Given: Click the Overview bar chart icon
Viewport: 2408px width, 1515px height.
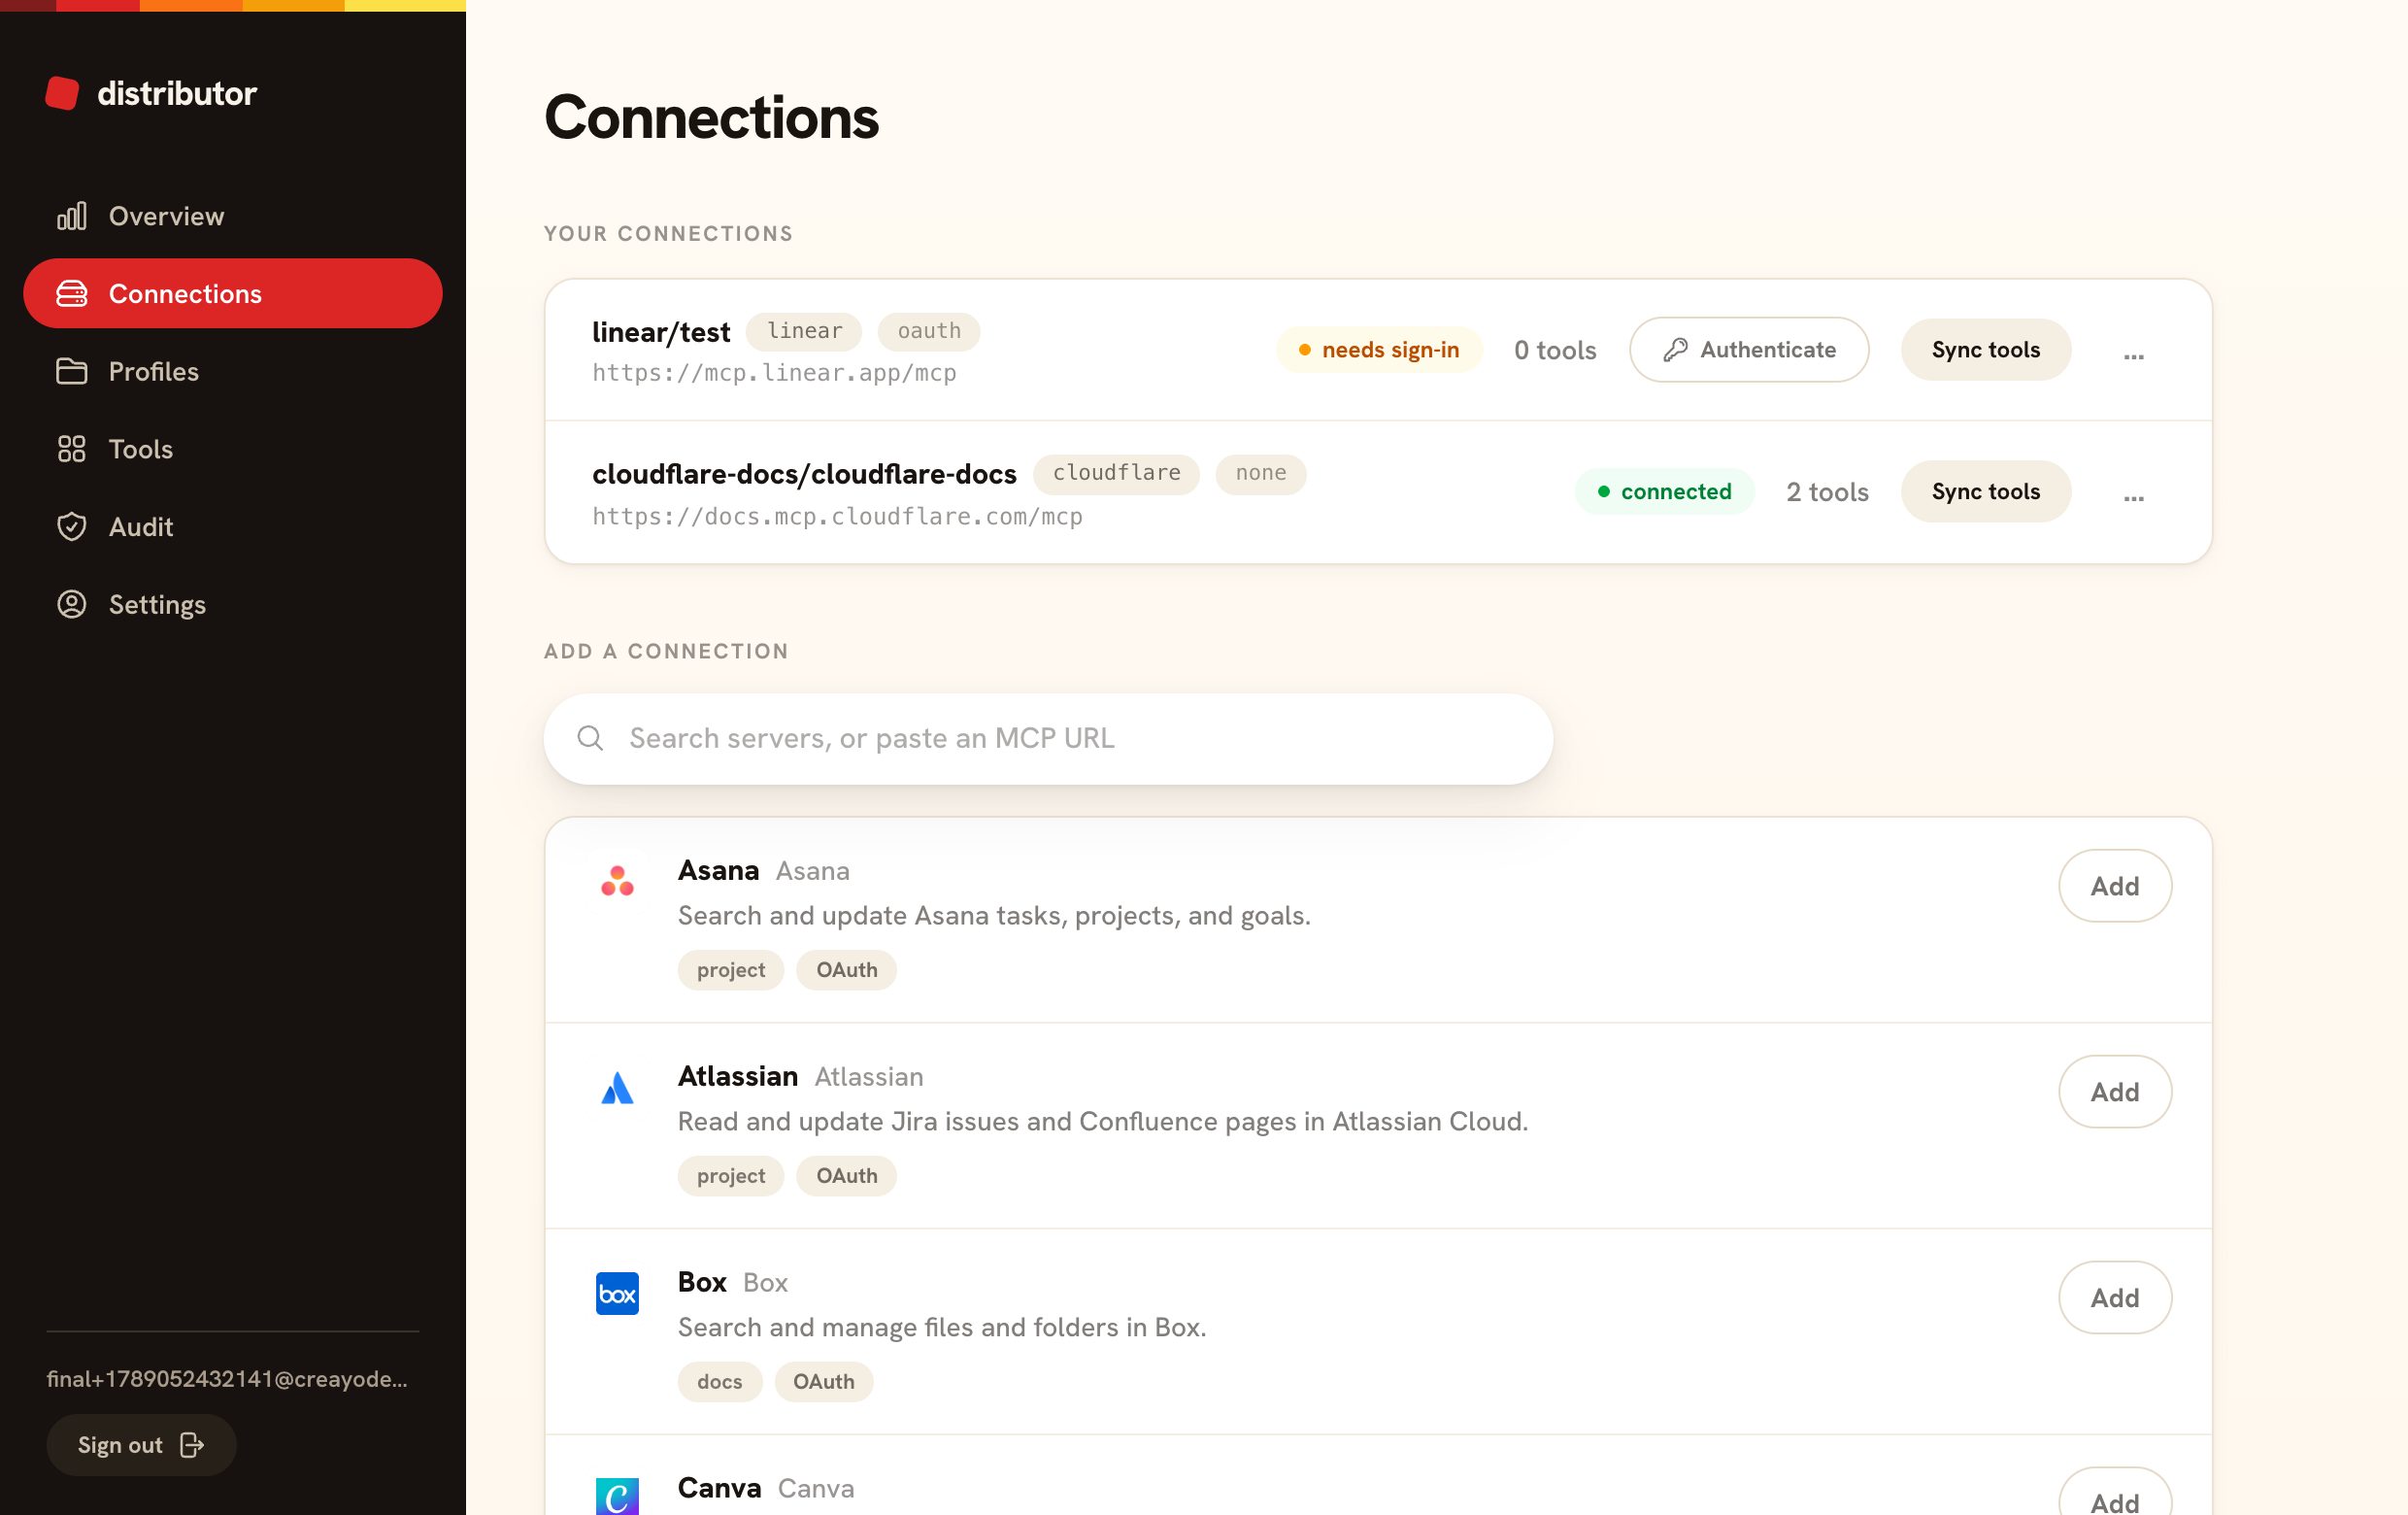Looking at the screenshot, I should tap(72, 216).
